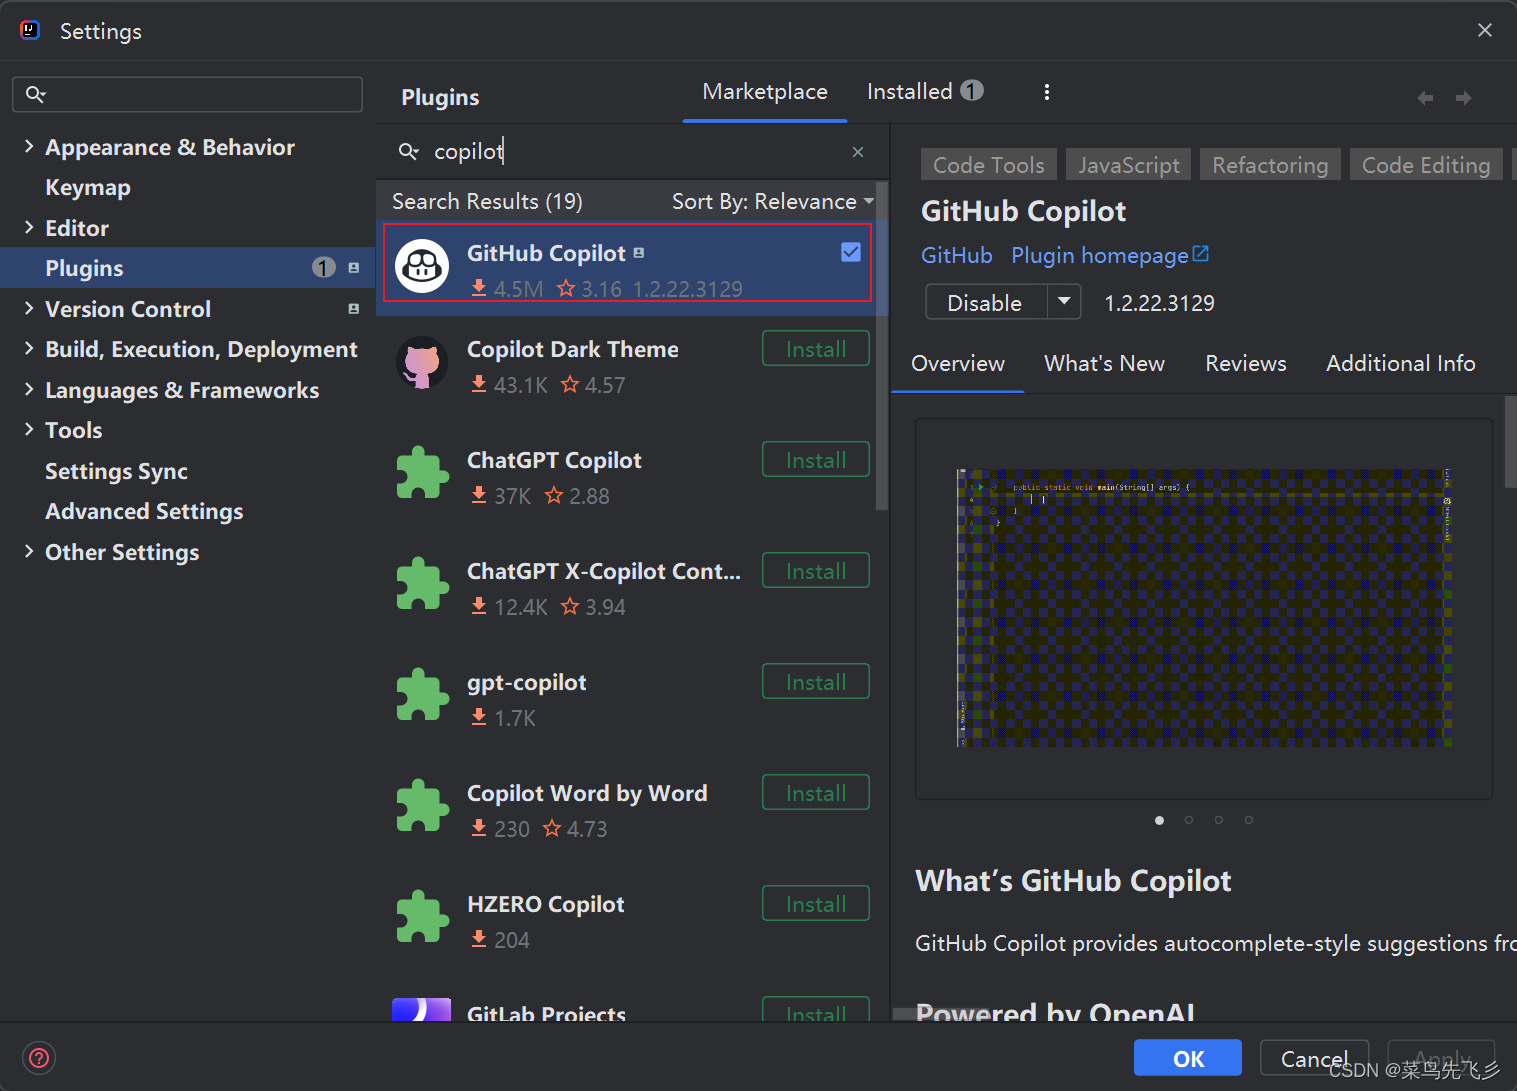Uncheck the GitHub Copilot enabled checkbox
The width and height of the screenshot is (1517, 1091).
coord(851,252)
